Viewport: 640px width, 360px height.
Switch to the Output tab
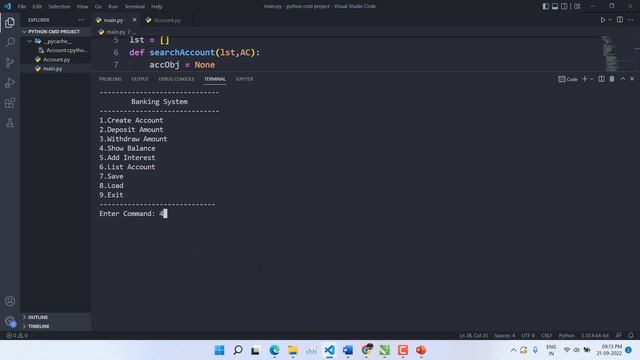[x=140, y=79]
